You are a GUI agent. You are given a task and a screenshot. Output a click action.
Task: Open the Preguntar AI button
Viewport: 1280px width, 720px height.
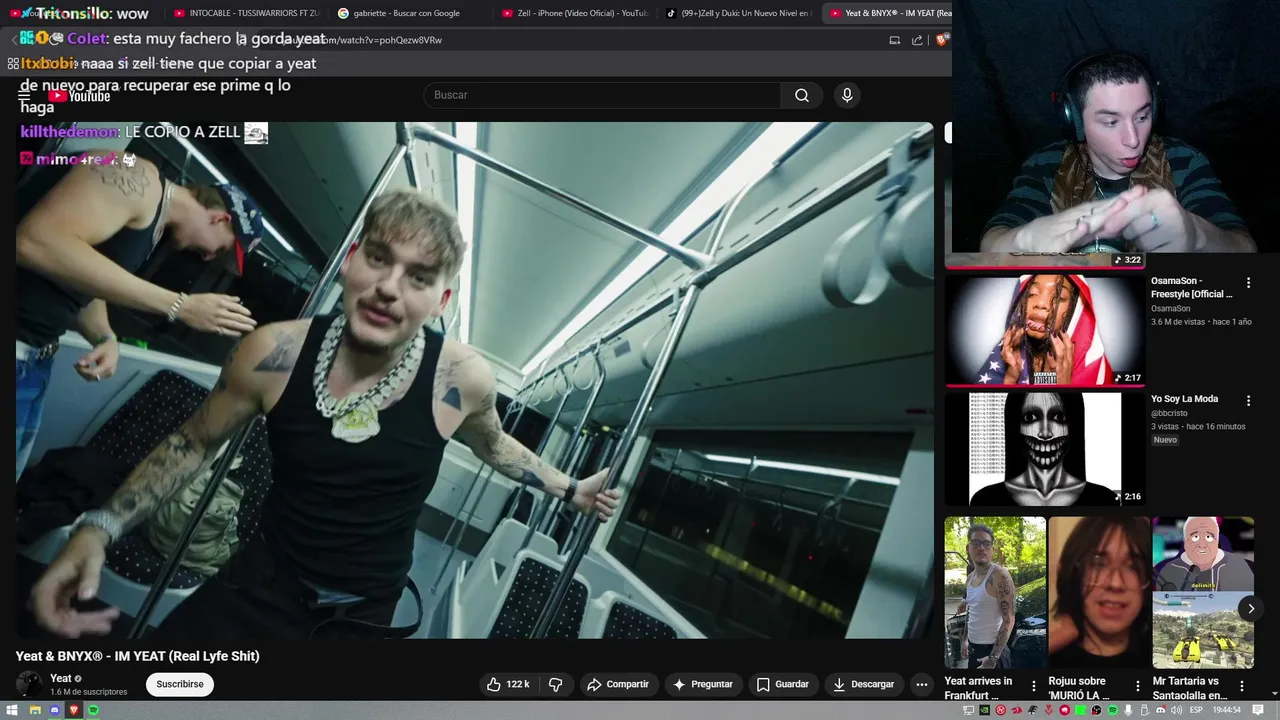703,684
